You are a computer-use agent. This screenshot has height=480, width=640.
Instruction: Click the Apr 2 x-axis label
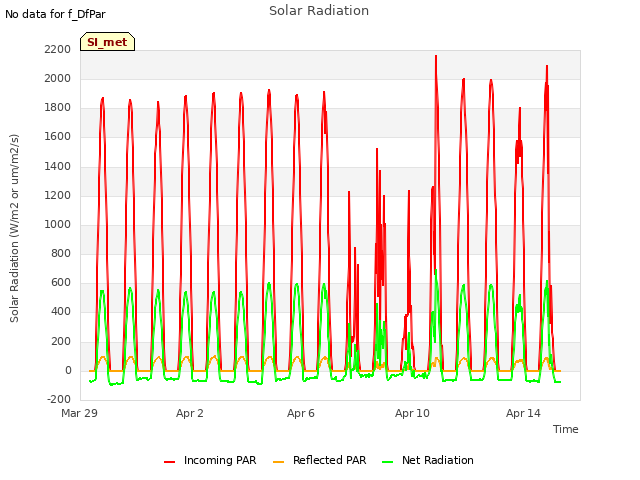[190, 413]
